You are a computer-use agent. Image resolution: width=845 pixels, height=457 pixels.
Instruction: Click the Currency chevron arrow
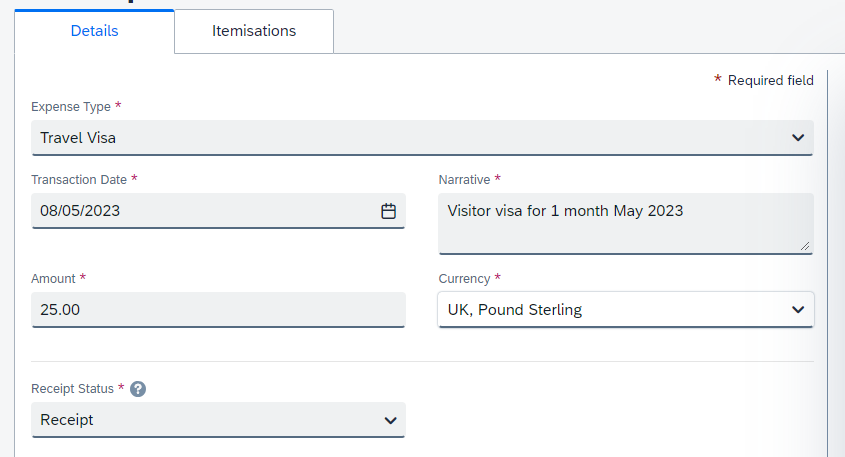pos(797,310)
